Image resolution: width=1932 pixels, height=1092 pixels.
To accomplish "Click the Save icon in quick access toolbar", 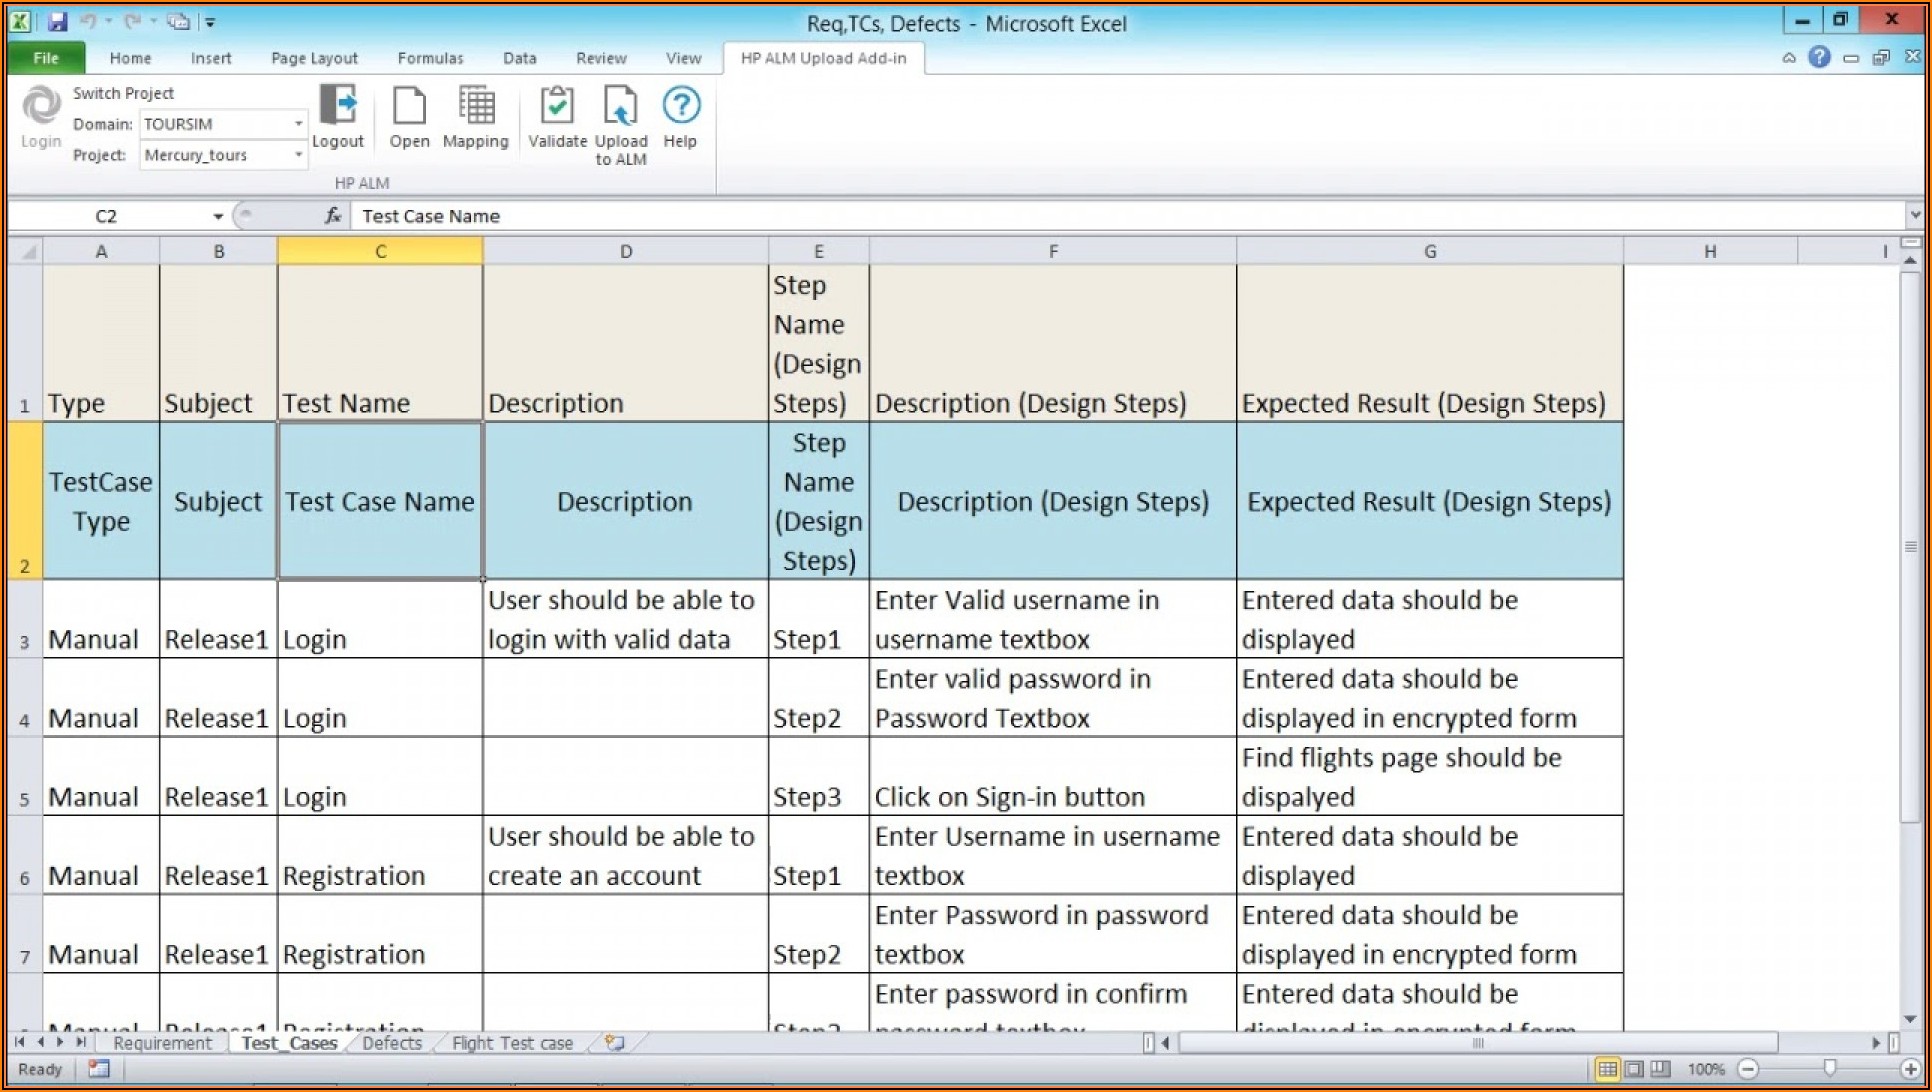I will (57, 21).
